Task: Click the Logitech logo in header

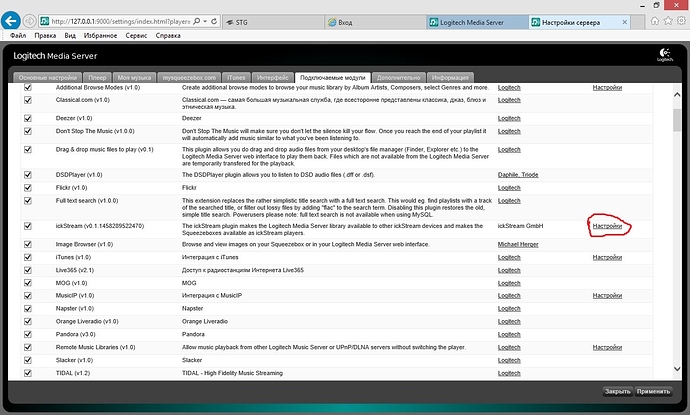Action: tap(665, 55)
